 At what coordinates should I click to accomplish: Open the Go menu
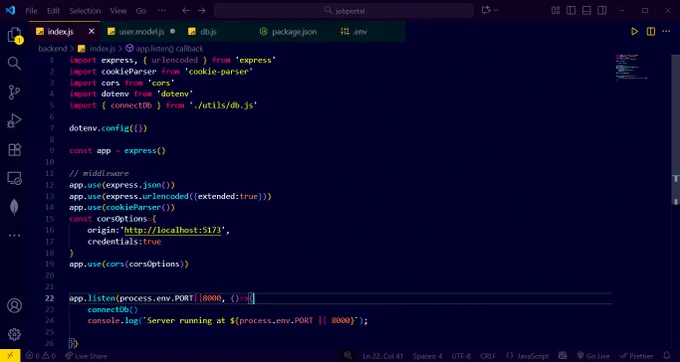click(x=141, y=11)
